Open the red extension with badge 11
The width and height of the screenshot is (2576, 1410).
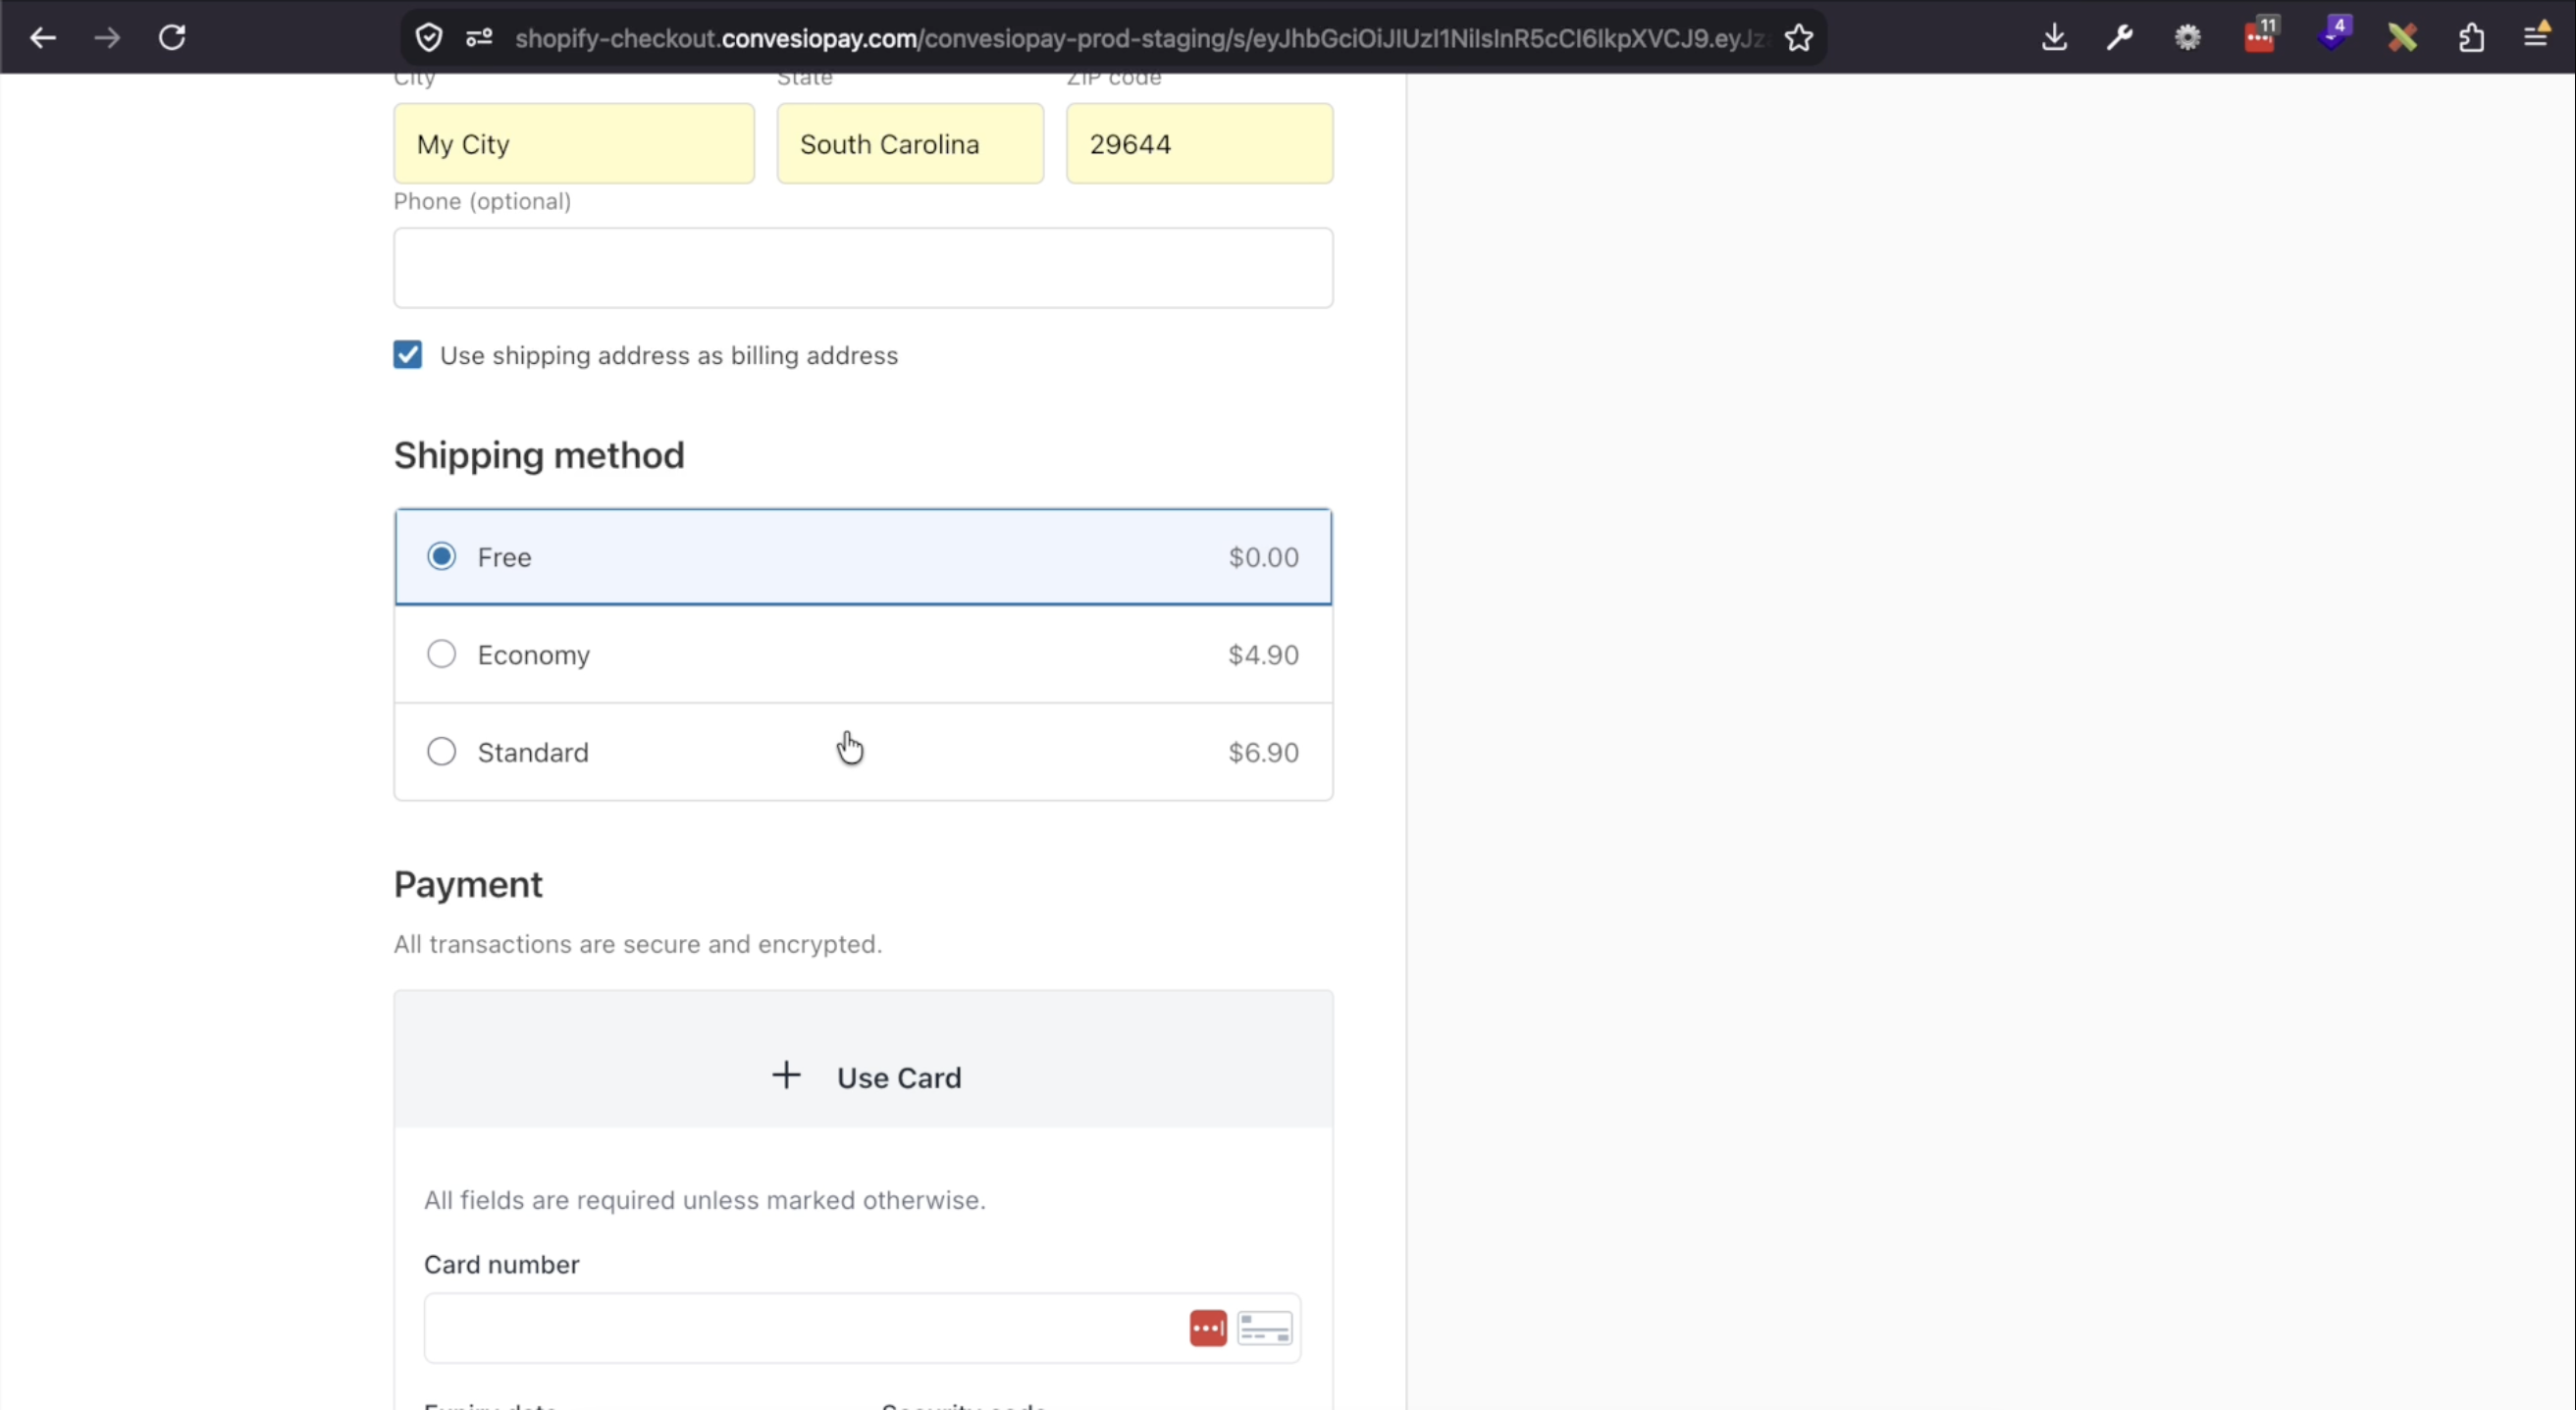pos(2260,36)
